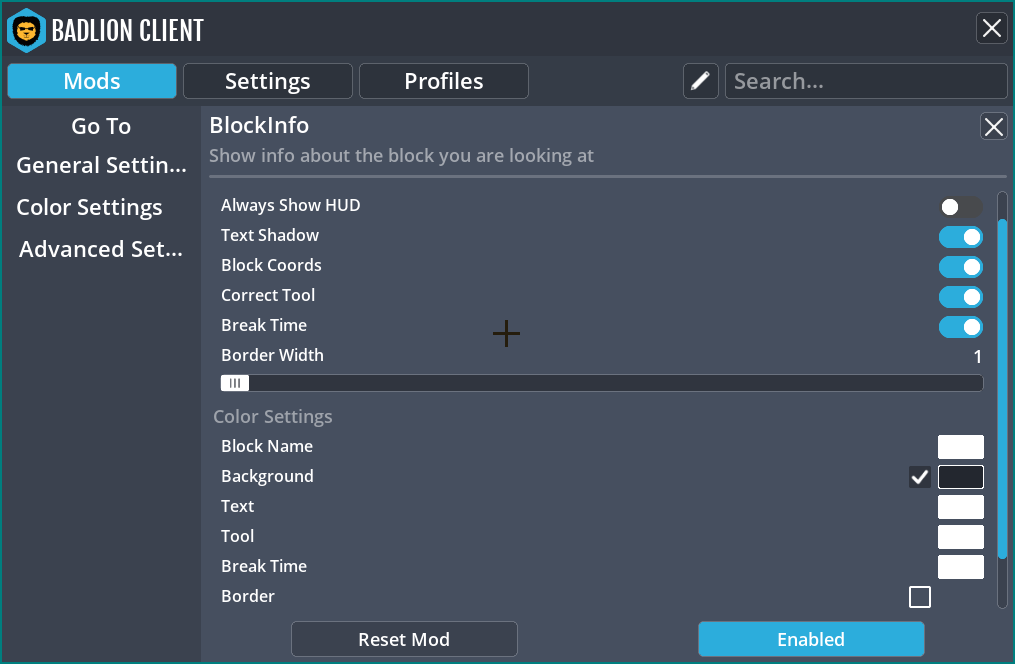
Task: Turn off Text Shadow toggle
Action: tap(961, 237)
